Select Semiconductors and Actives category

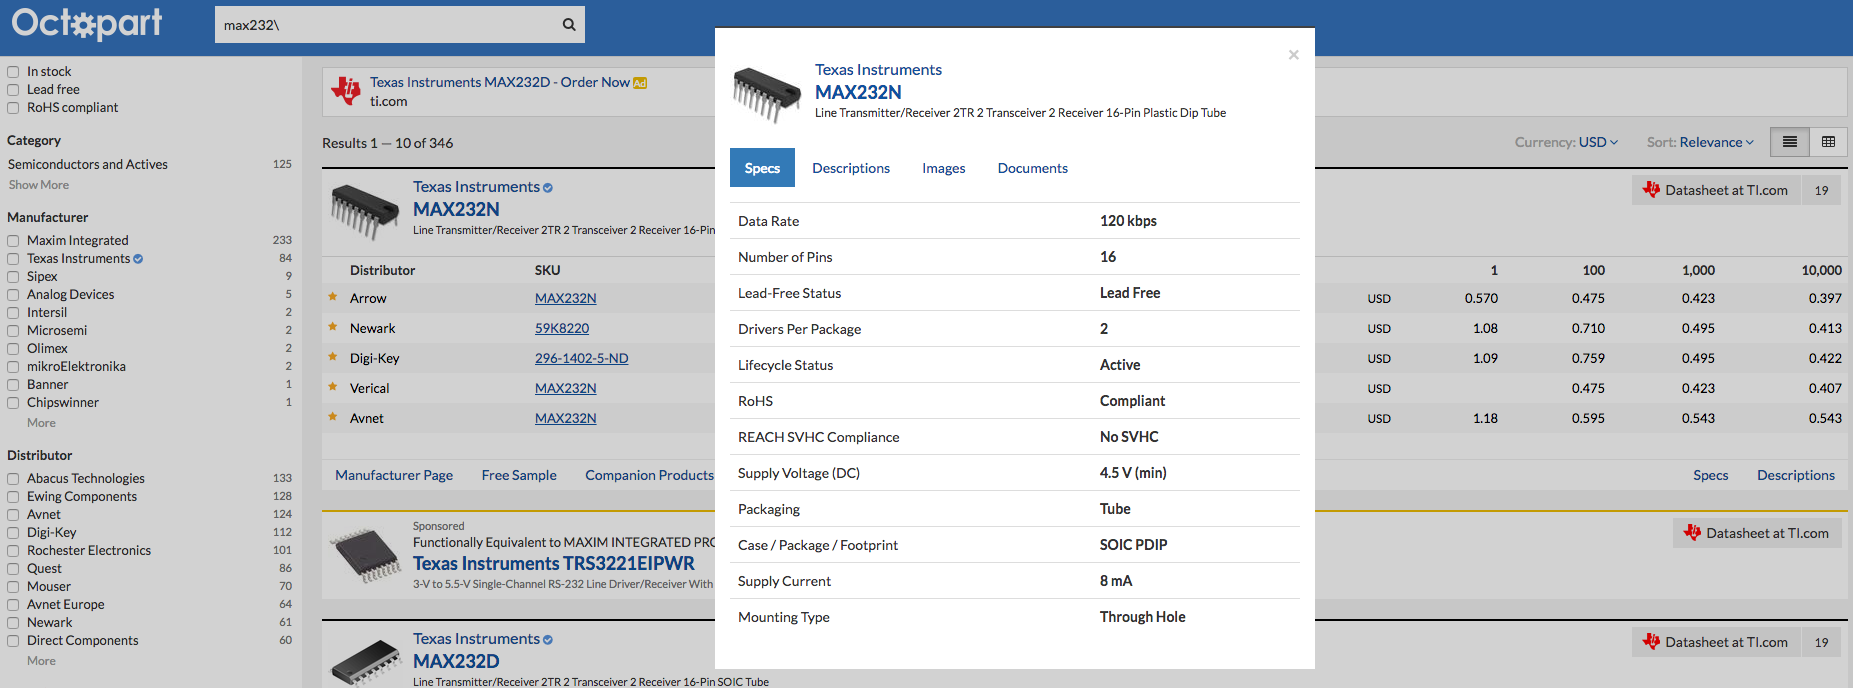tap(88, 164)
